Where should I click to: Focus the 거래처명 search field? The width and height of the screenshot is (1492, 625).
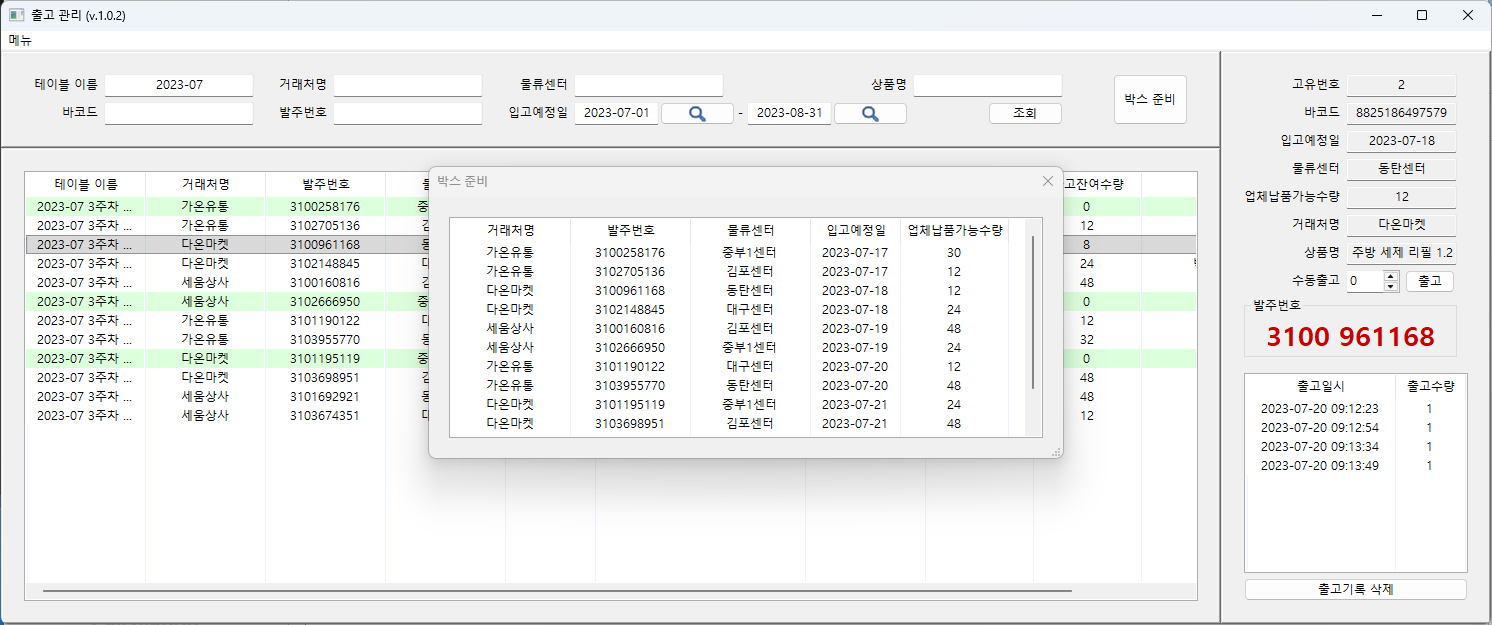(x=408, y=85)
